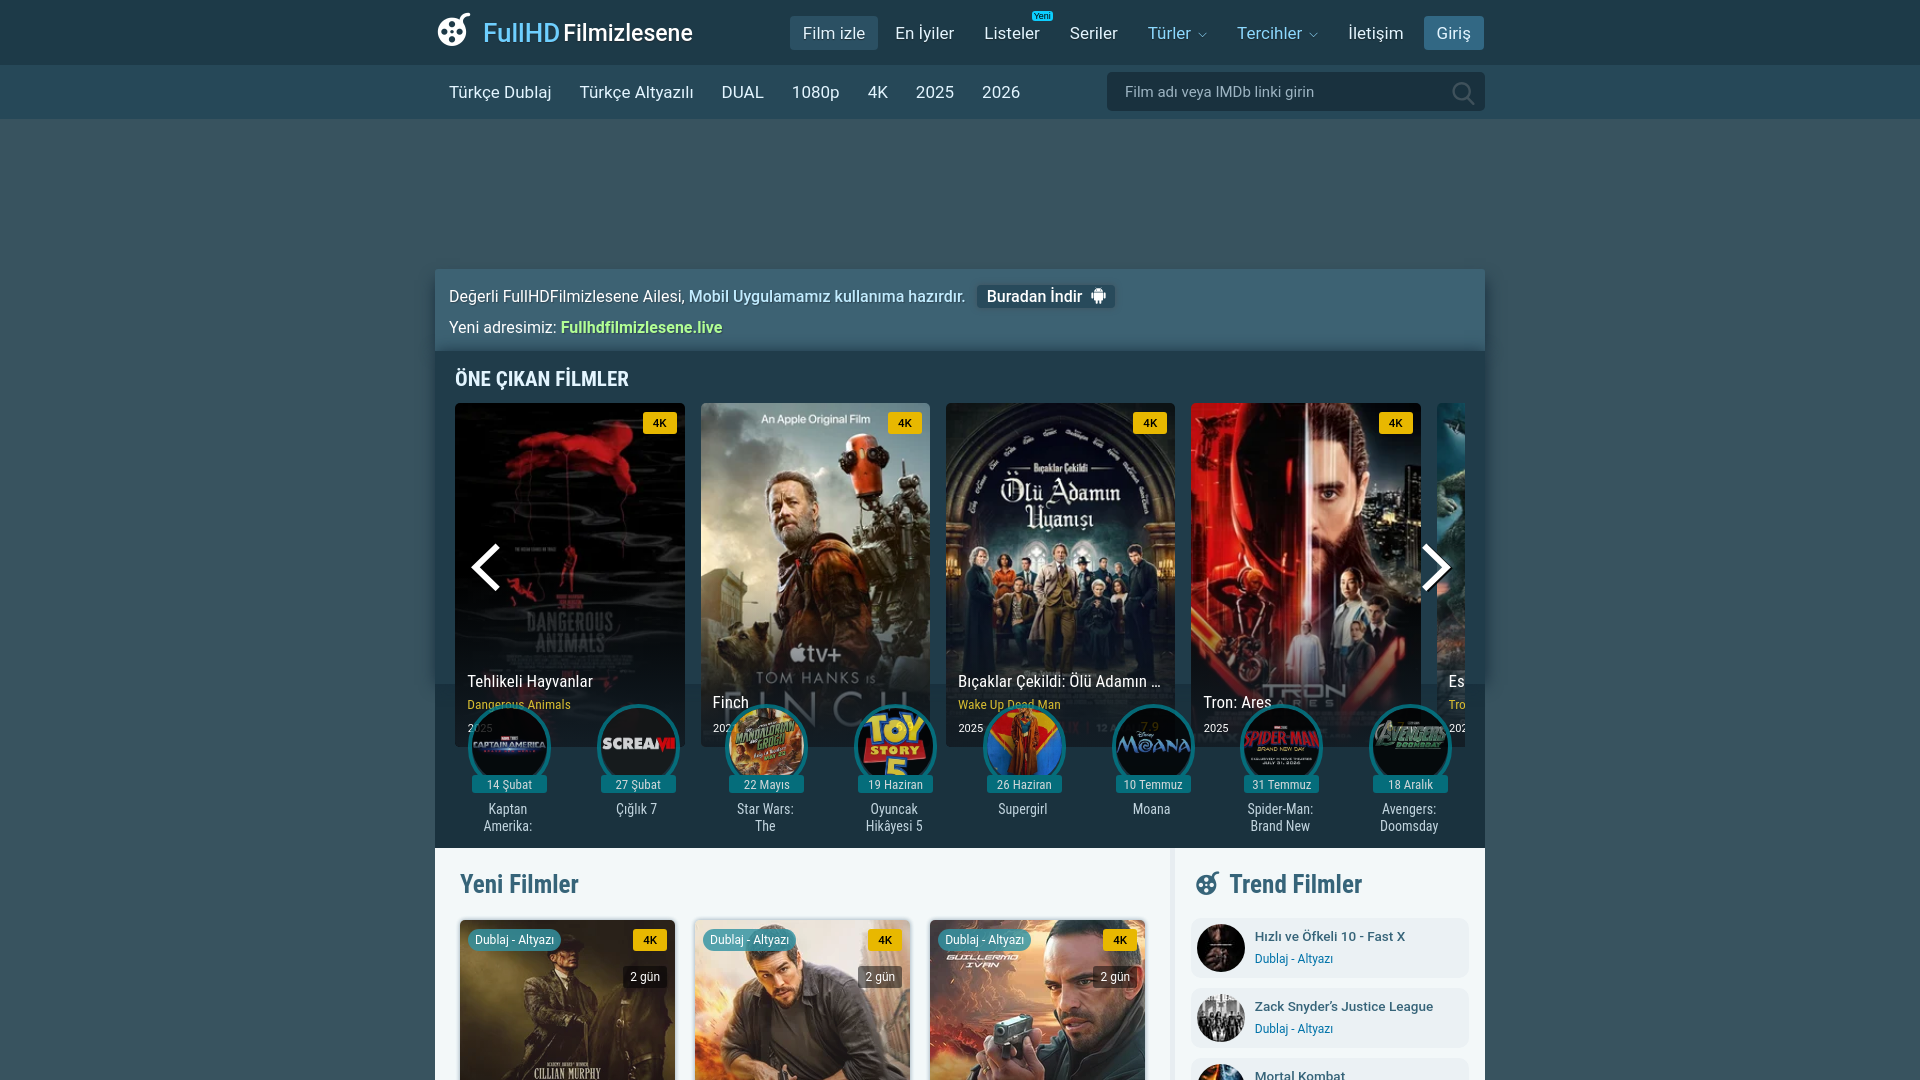Click the Giriş login button
1920x1080 pixels.
[1453, 33]
